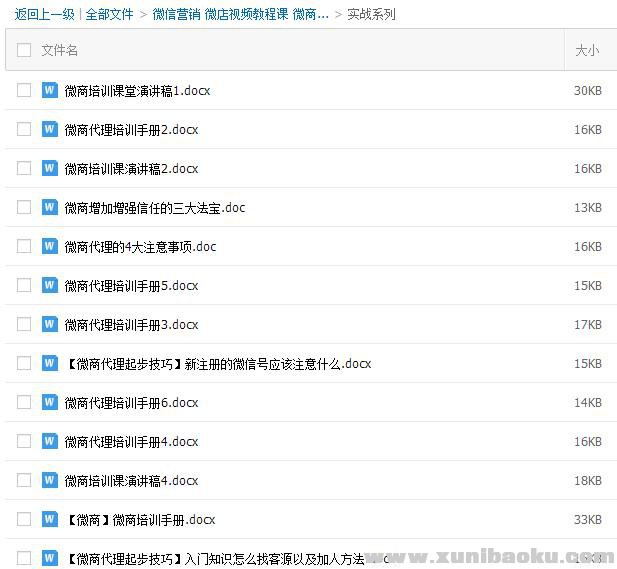Image resolution: width=617 pixels, height=569 pixels.
Task: Click the 实战系列 current folder label
Action: click(x=371, y=14)
